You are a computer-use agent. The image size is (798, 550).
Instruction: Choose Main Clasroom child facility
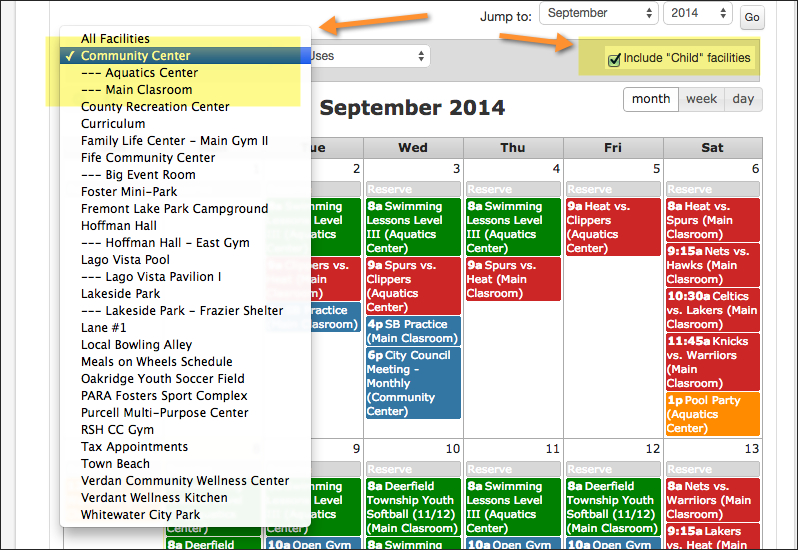click(185, 90)
